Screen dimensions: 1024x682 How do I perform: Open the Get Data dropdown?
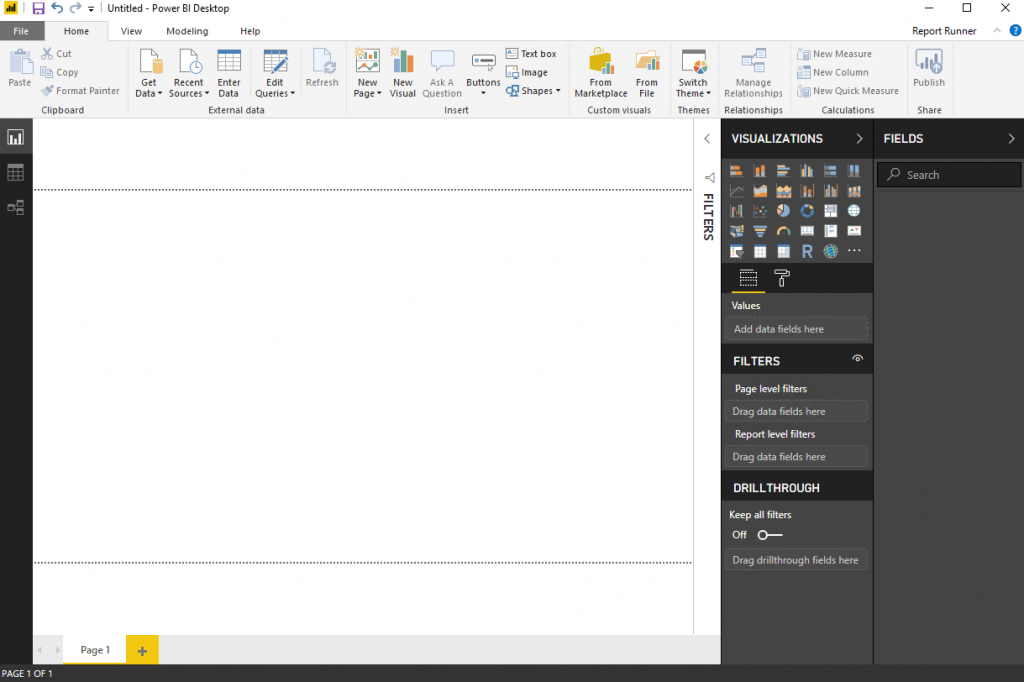(x=149, y=74)
